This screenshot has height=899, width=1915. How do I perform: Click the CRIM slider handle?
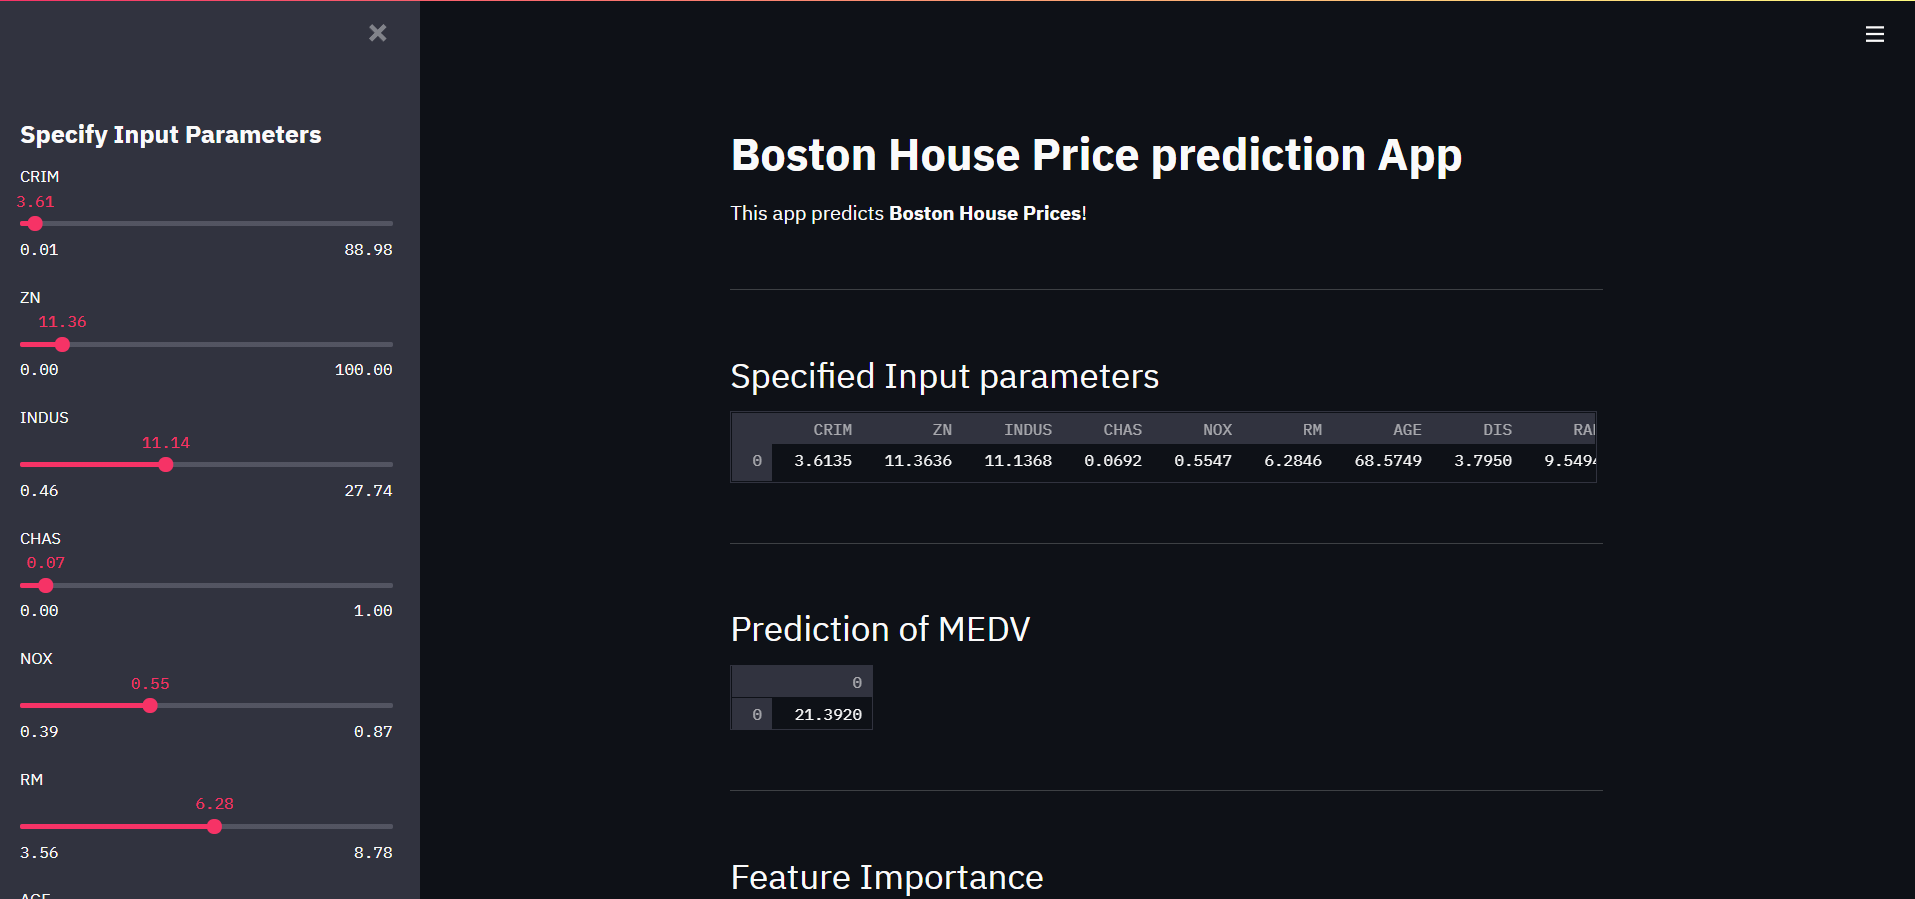35,224
